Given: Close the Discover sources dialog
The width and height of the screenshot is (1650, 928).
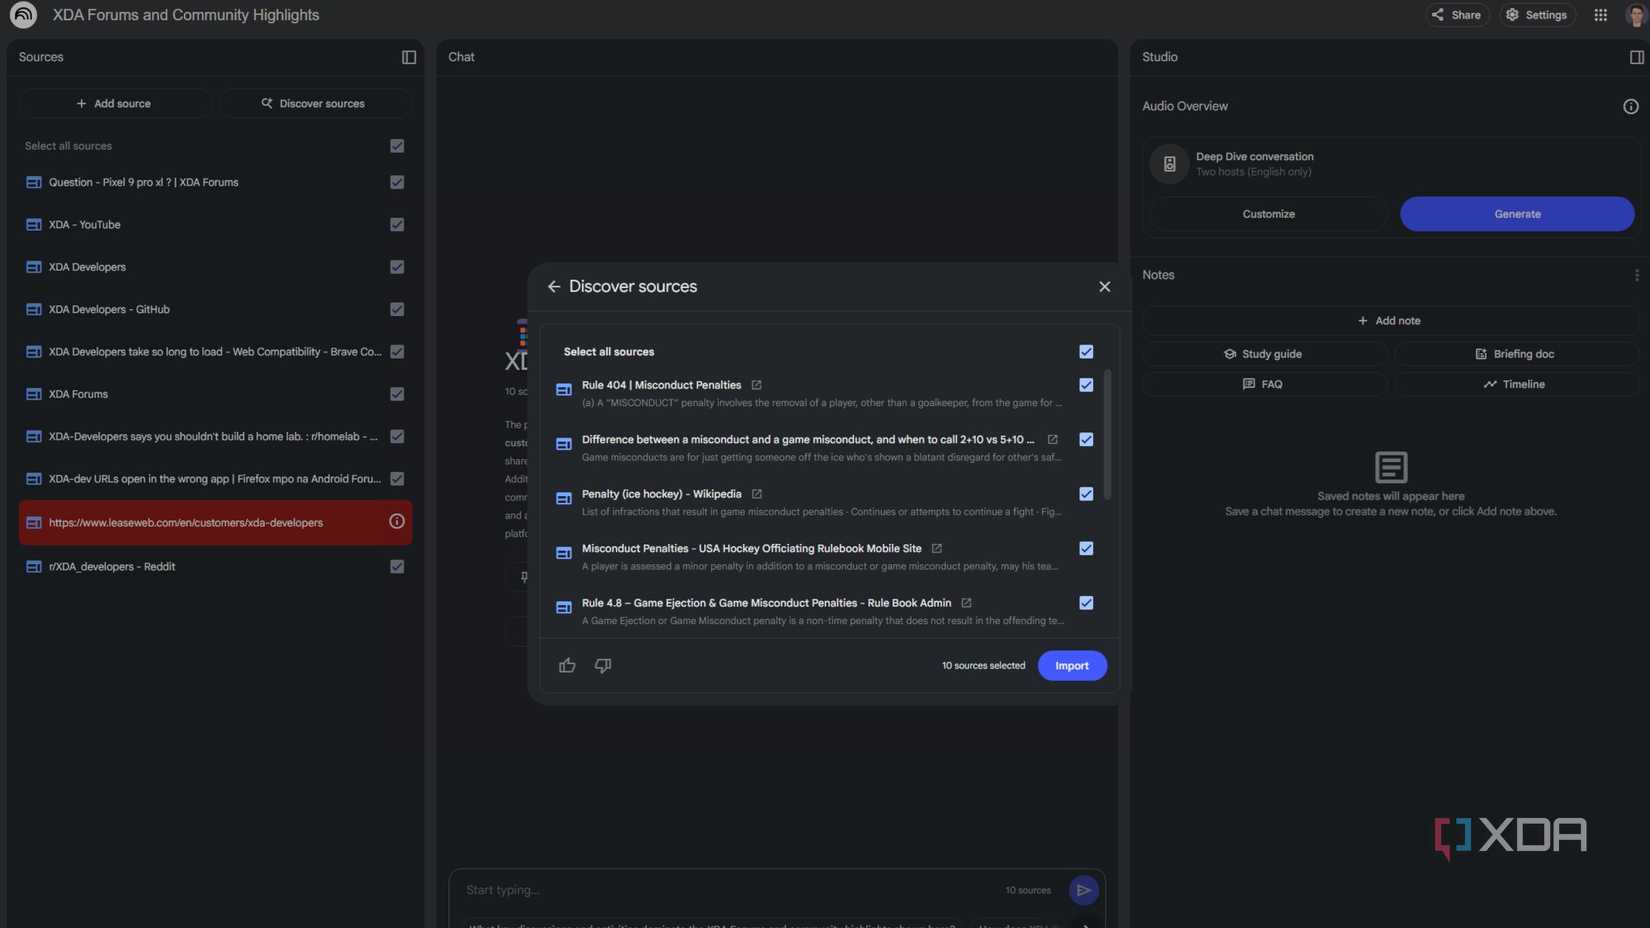Looking at the screenshot, I should [x=1104, y=287].
